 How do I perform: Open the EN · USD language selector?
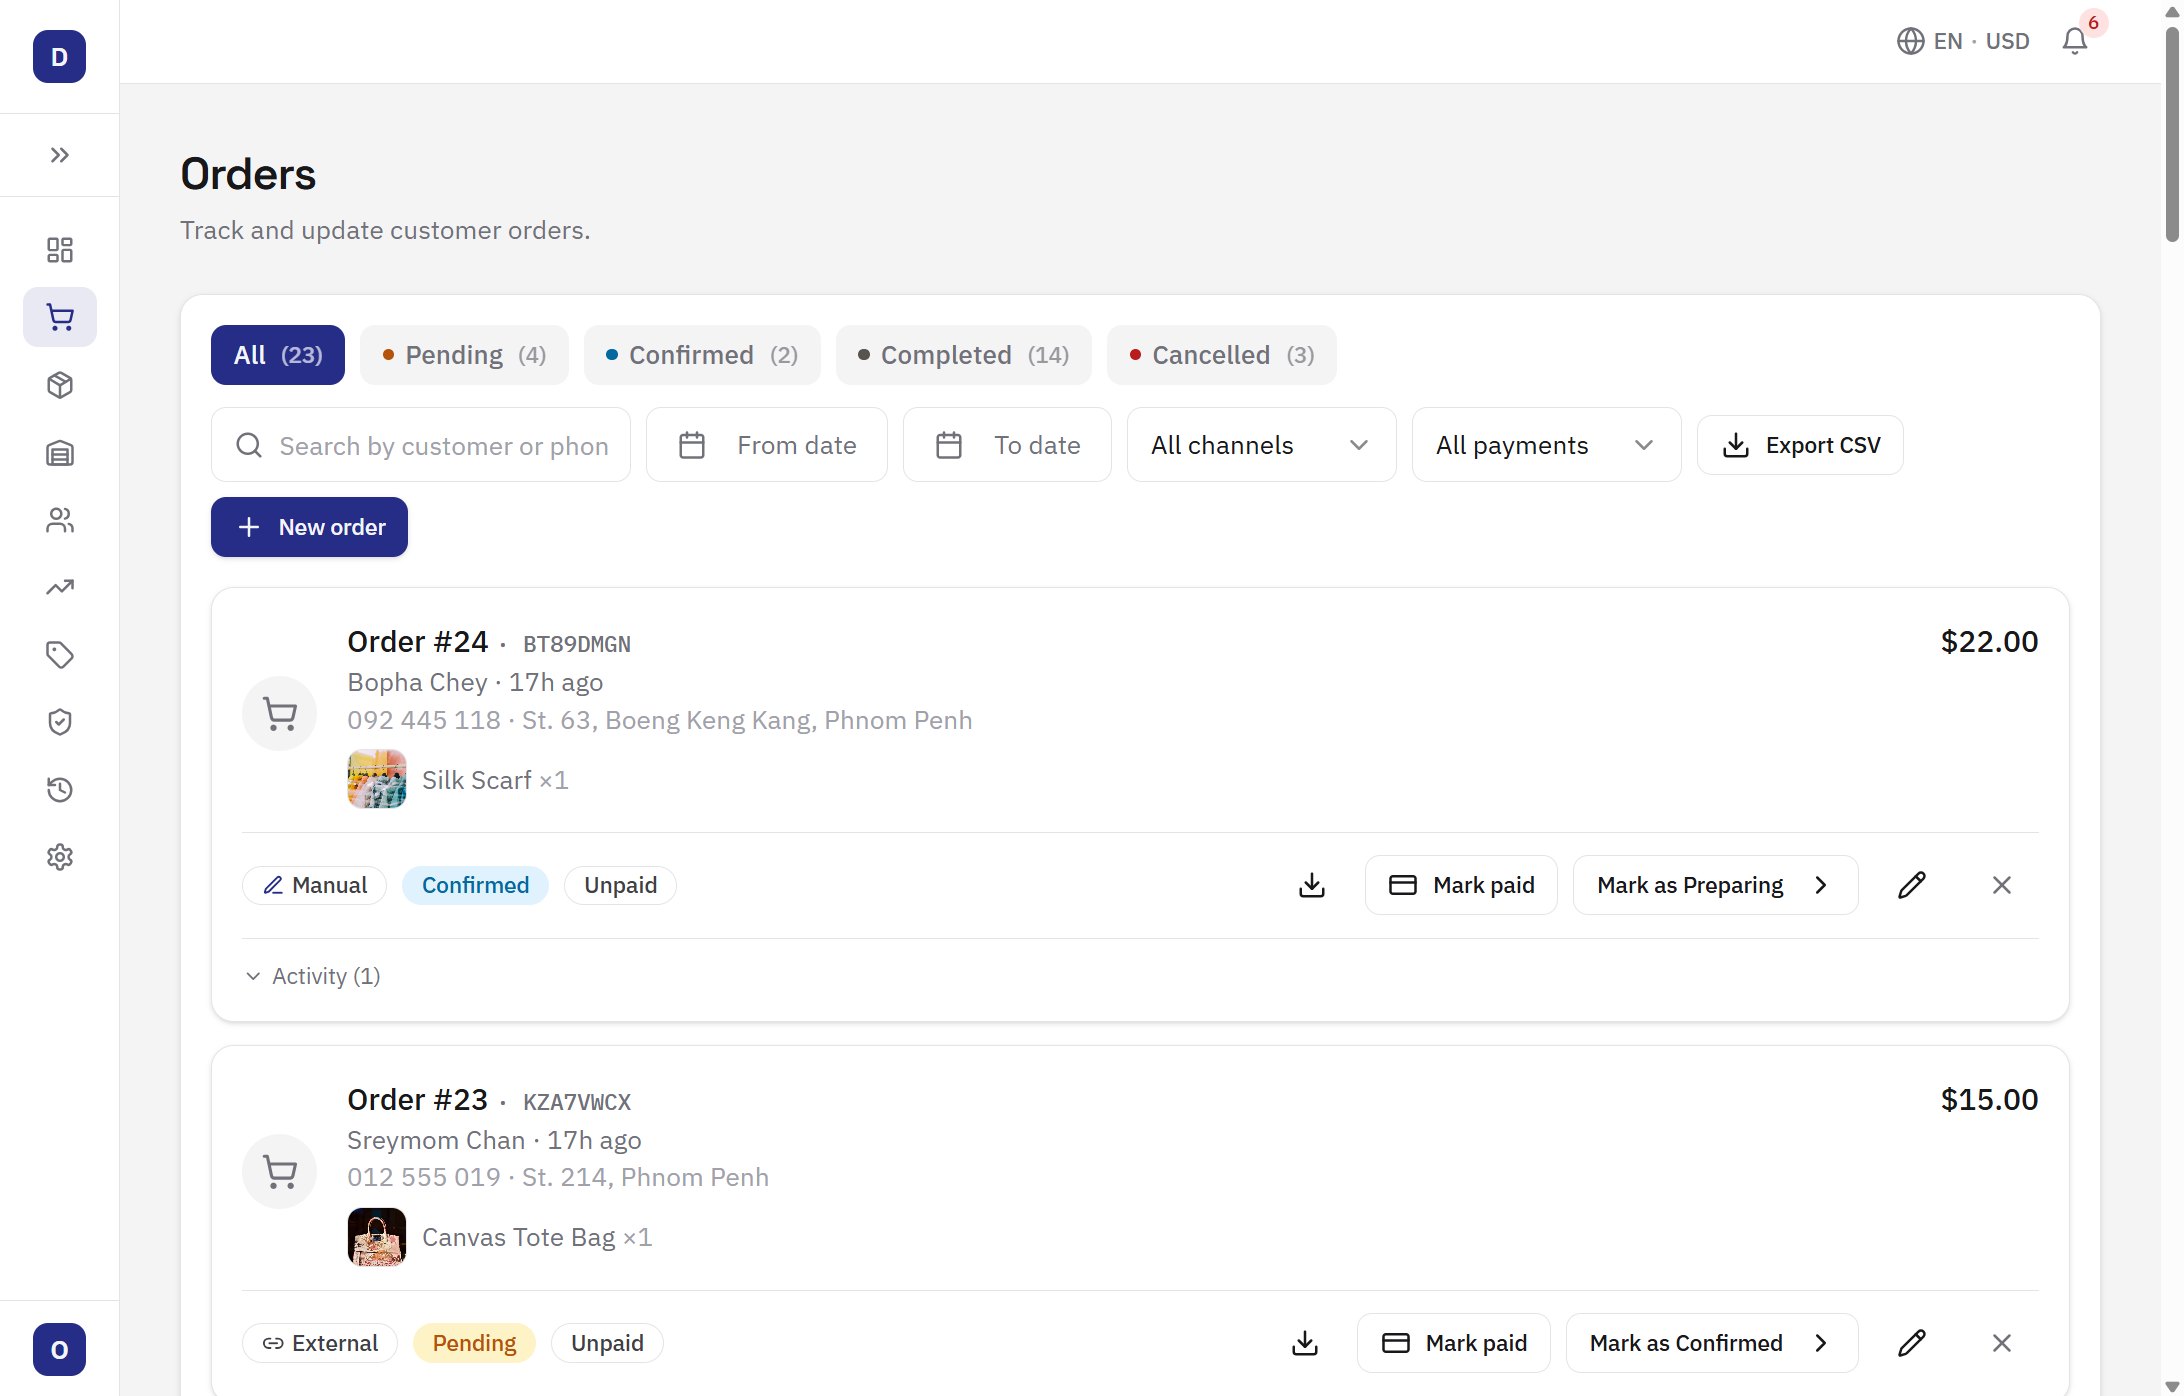[1963, 41]
